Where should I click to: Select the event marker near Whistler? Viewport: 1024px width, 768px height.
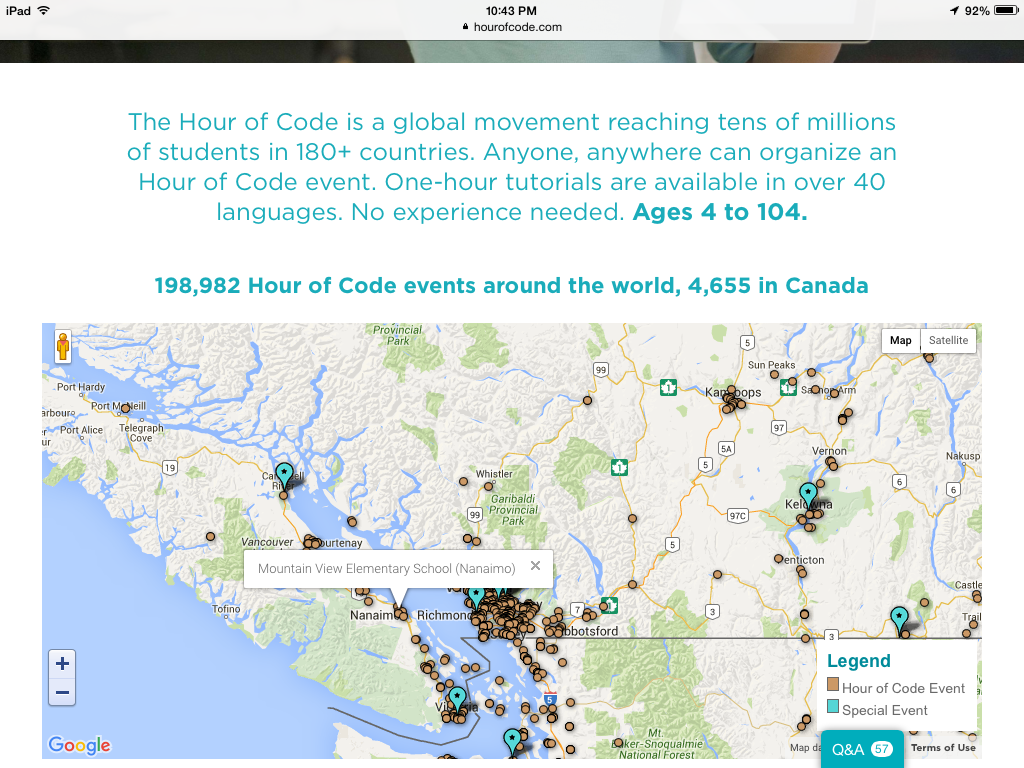click(x=463, y=482)
